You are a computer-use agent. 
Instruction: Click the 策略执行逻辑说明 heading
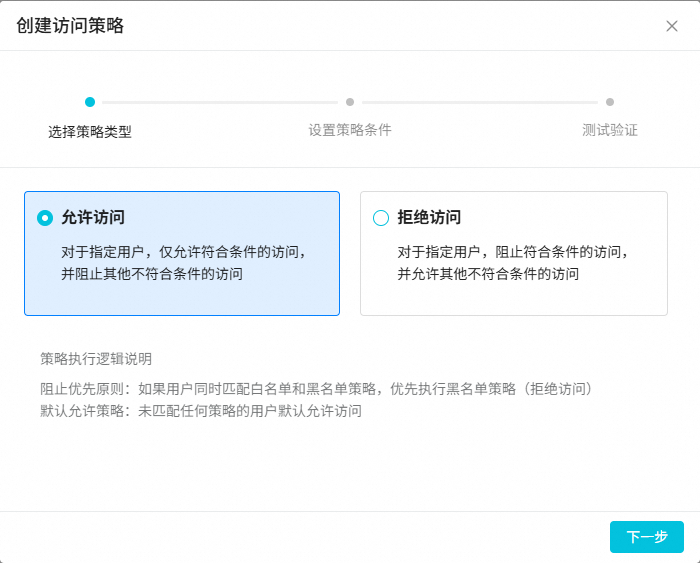tap(96, 359)
